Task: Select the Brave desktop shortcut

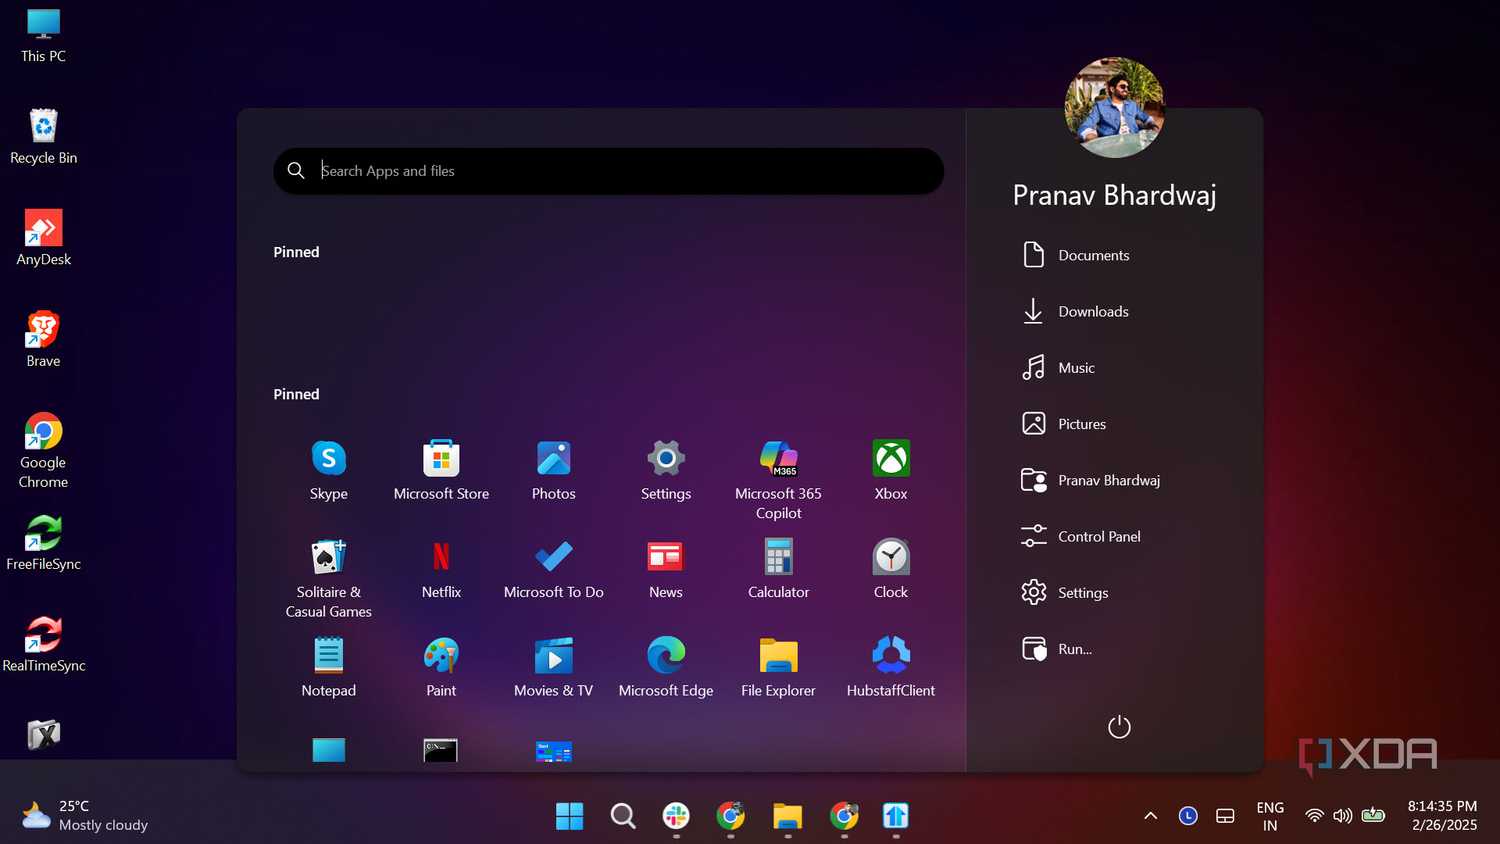Action: [x=43, y=340]
